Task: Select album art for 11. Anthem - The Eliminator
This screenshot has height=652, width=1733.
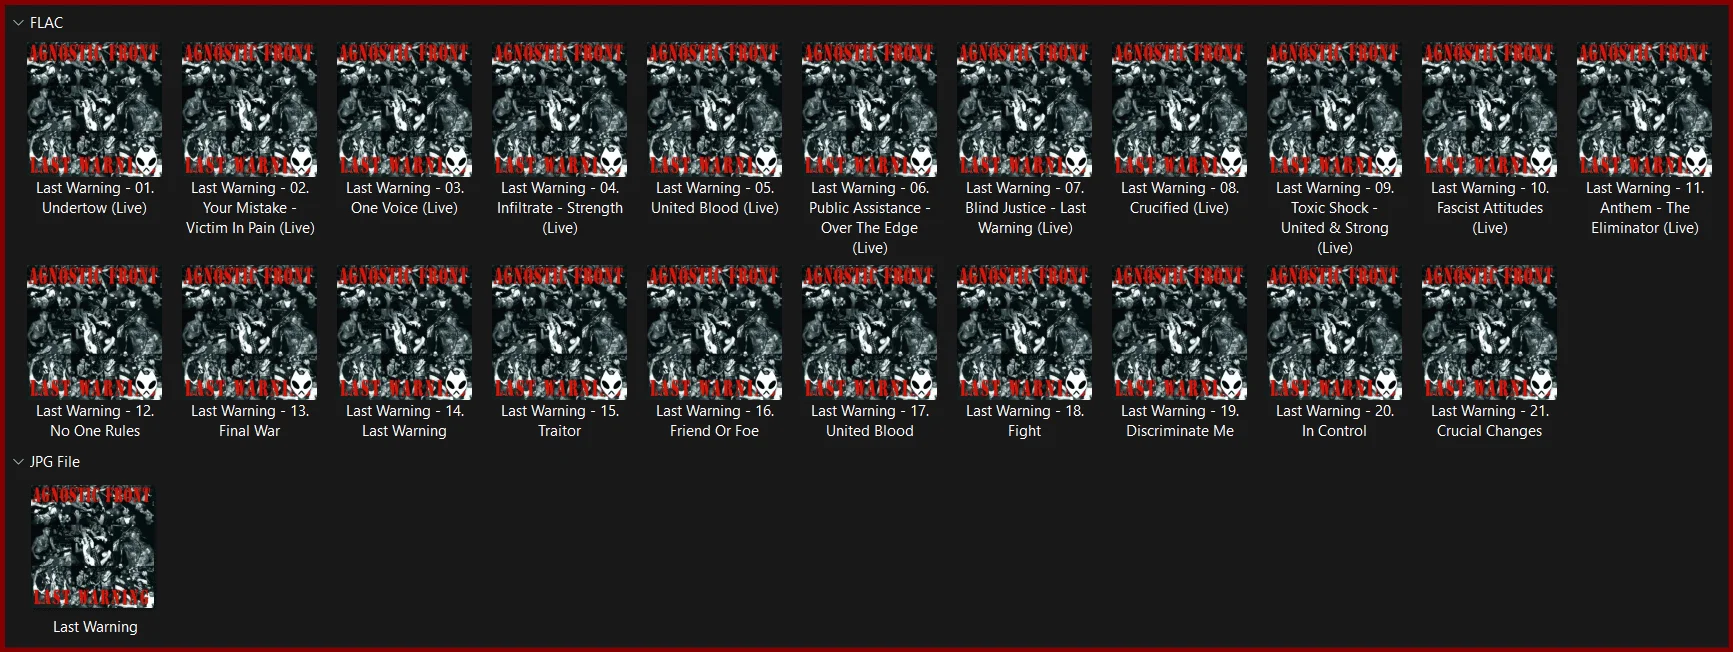Action: point(1645,109)
